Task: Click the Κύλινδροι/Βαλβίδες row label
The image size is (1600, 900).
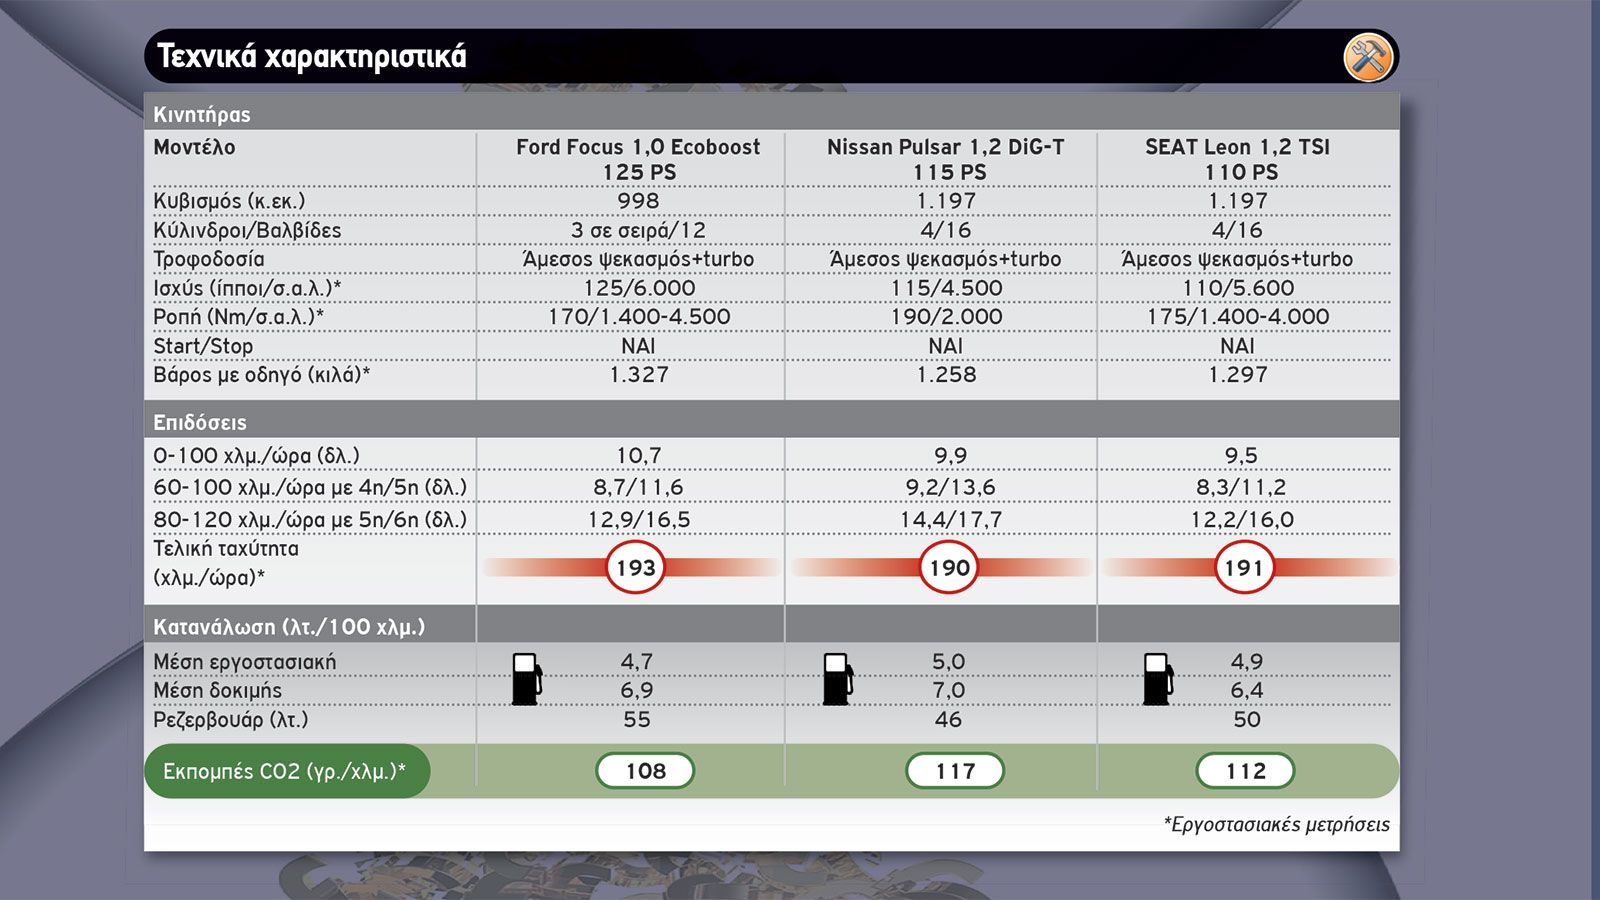Action: click(247, 230)
